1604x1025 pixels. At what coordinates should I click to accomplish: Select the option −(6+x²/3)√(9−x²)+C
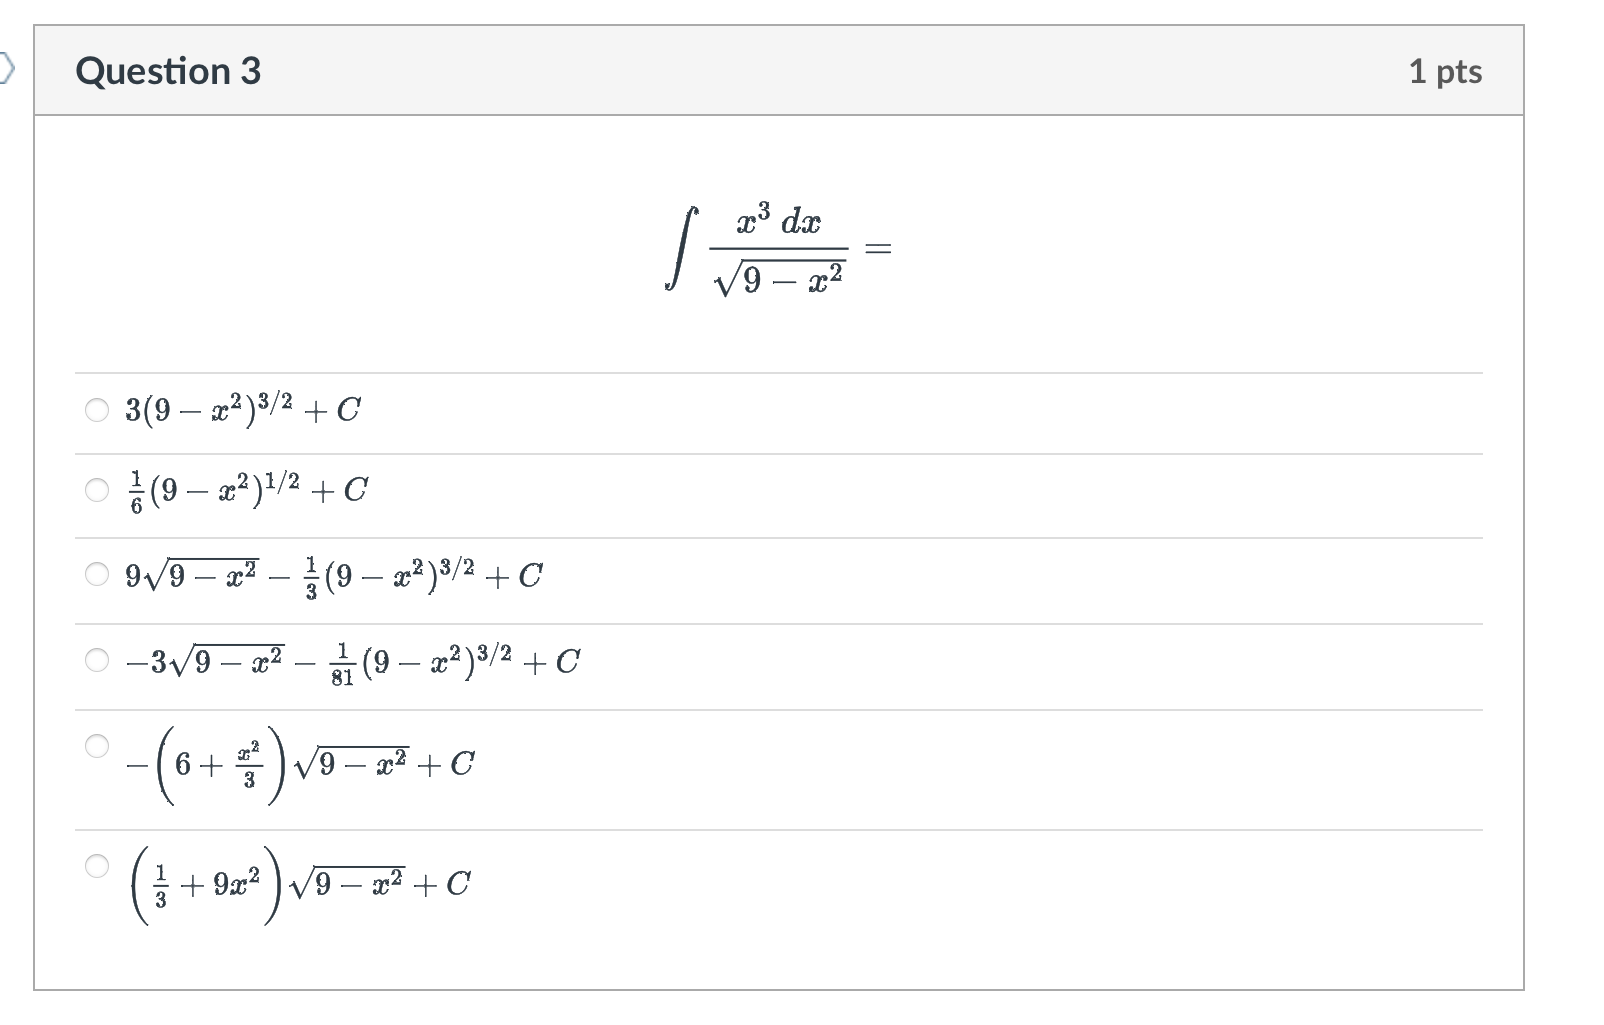click(97, 745)
